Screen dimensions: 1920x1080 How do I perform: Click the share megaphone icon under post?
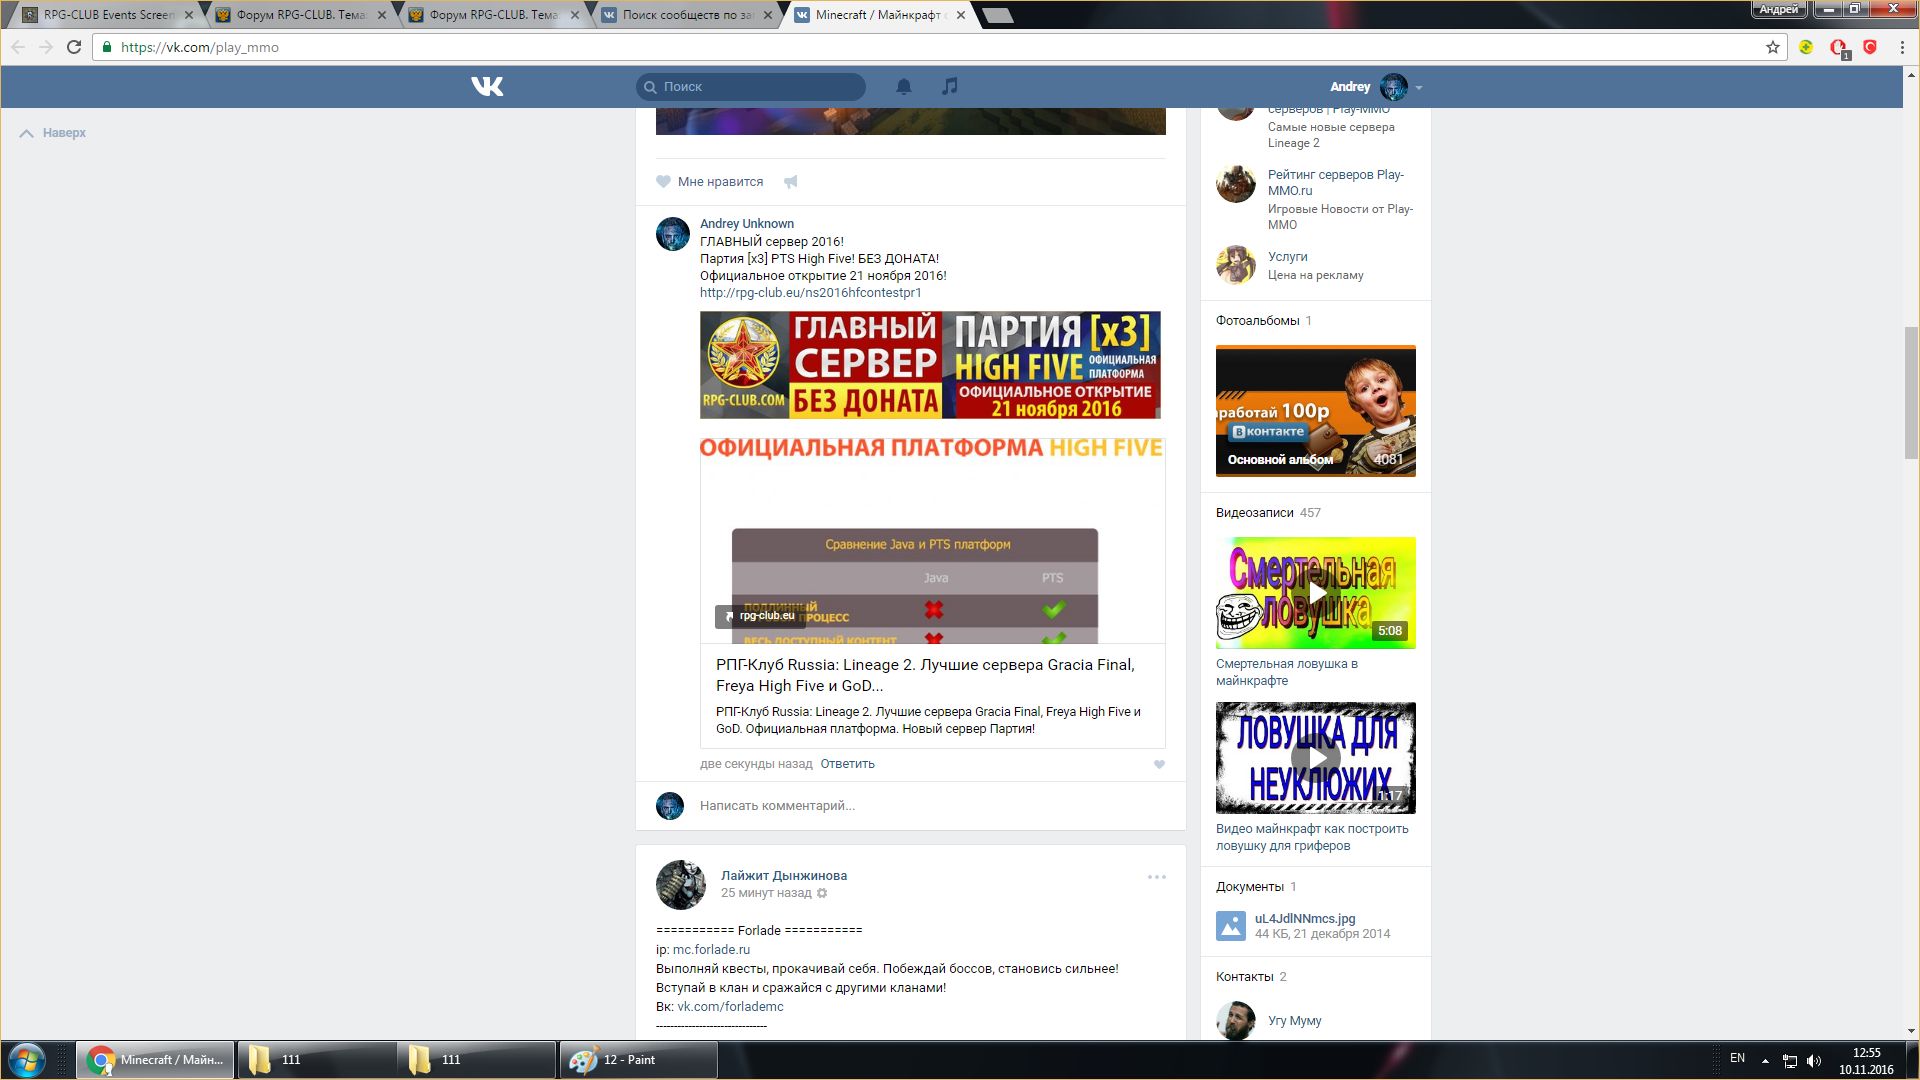[x=790, y=182]
